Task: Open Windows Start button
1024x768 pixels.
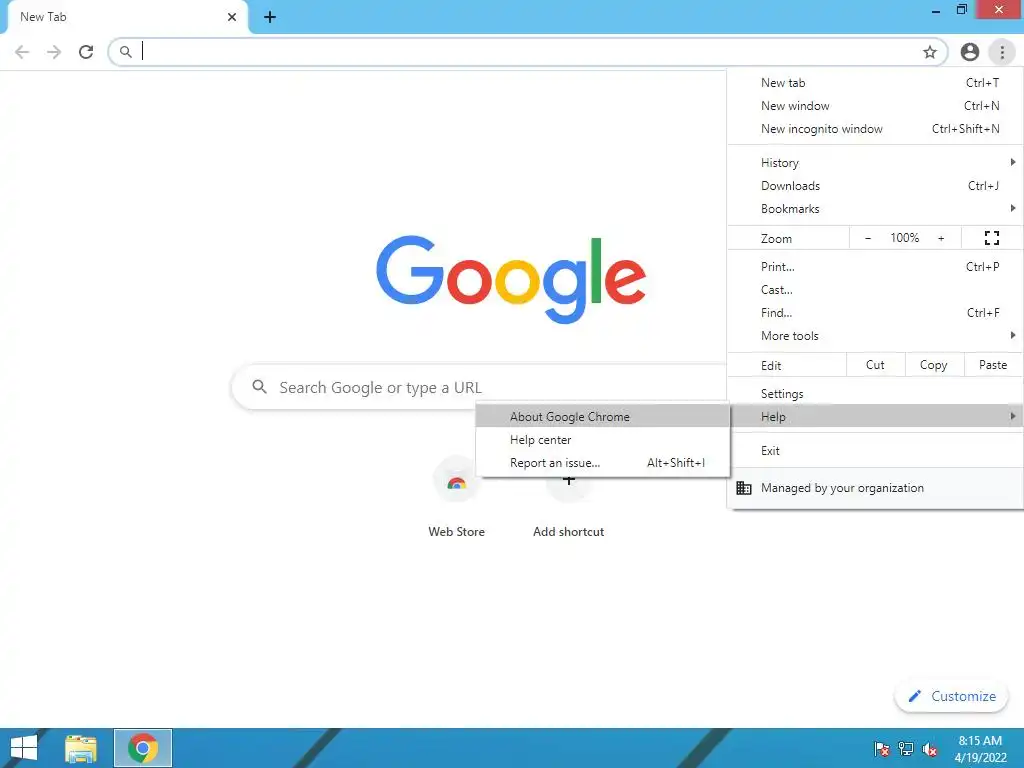Action: point(24,748)
